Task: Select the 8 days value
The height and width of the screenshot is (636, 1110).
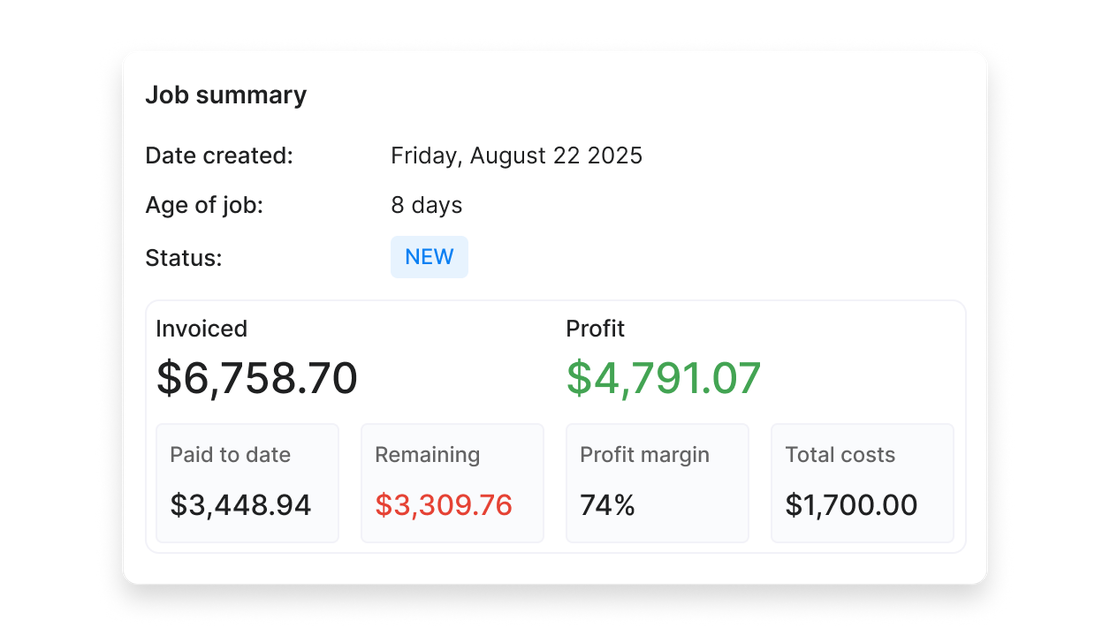Action: pos(426,205)
